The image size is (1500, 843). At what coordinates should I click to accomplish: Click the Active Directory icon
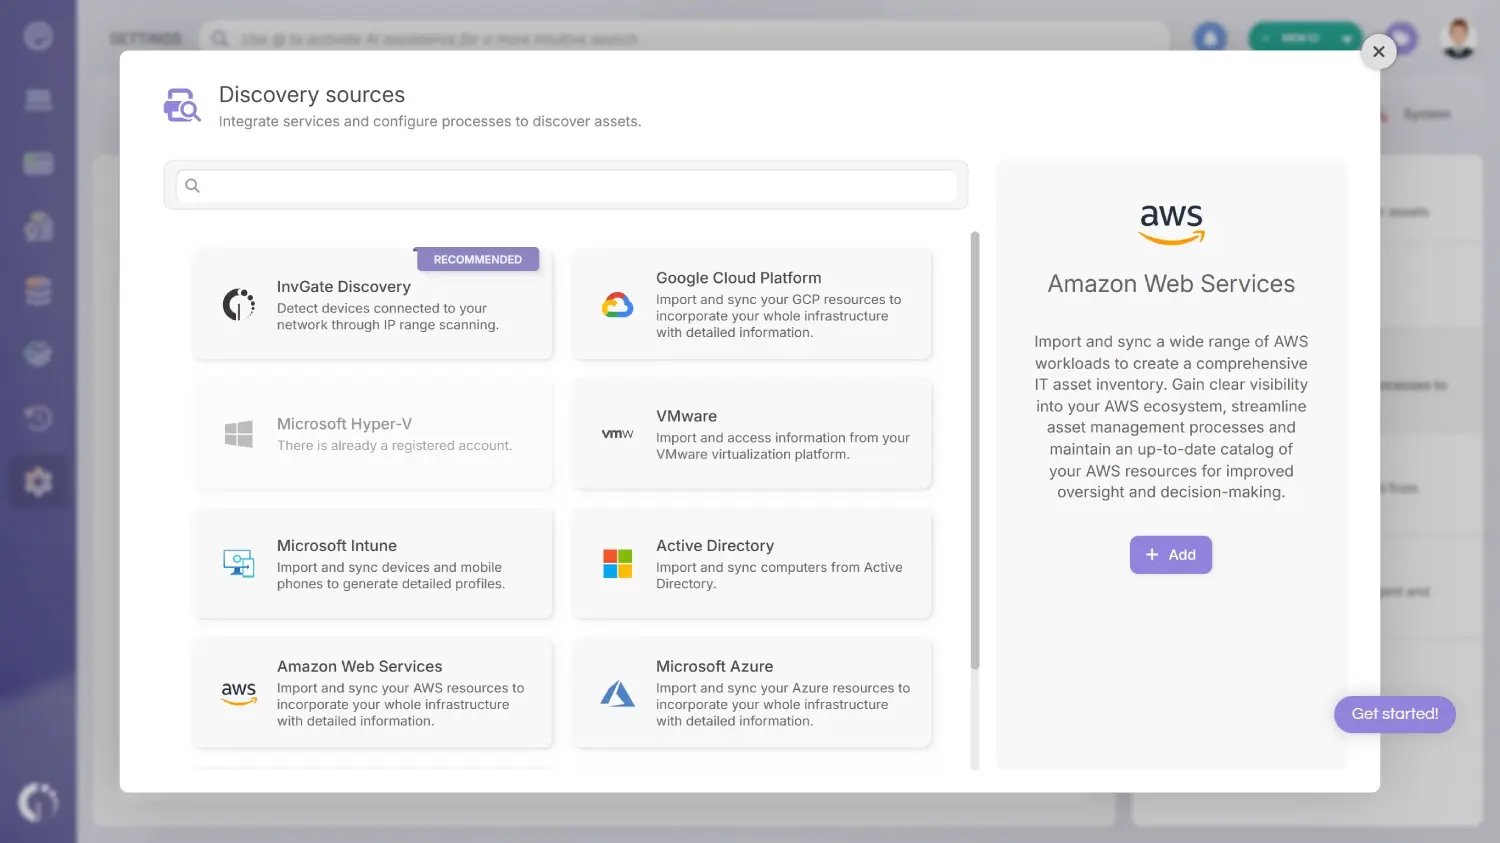tap(617, 563)
